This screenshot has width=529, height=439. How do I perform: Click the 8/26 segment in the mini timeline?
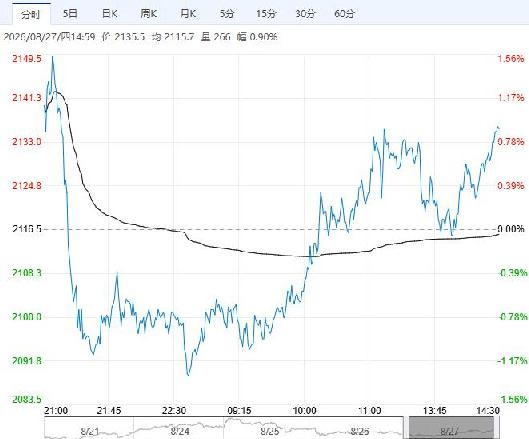point(358,428)
